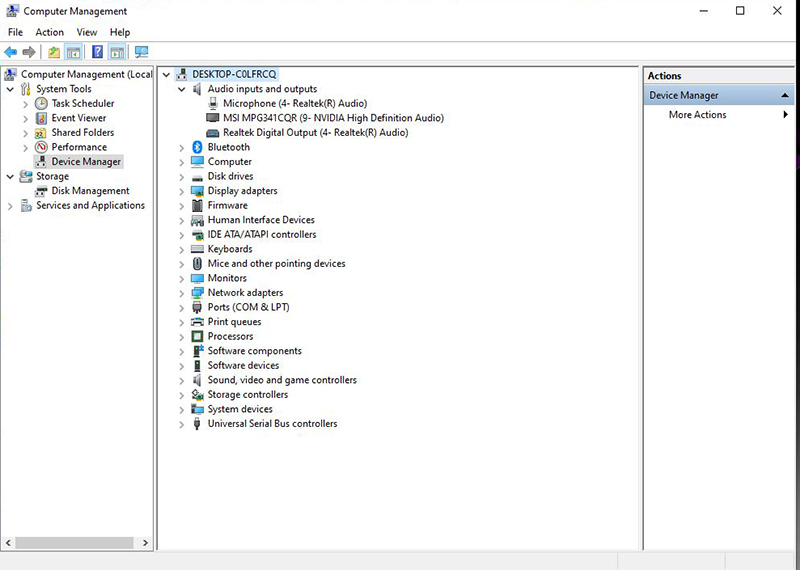Click the Back arrow in the toolbar
800x570 pixels.
coord(10,52)
